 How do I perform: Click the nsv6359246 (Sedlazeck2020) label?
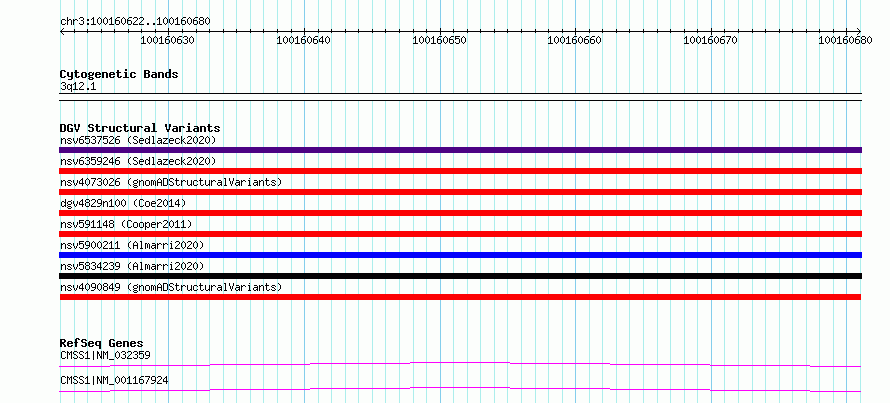tap(138, 161)
